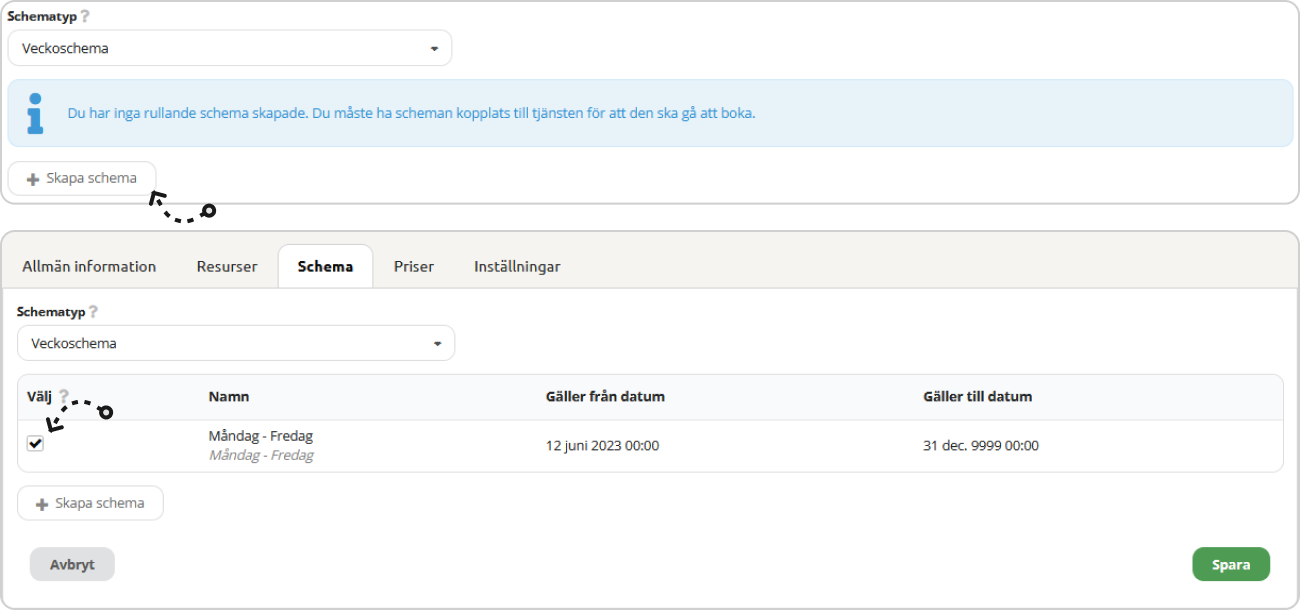Viewport: 1300px width, 610px height.
Task: Expand the Veckoschema dropdown under the Schema tab
Action: tap(235, 343)
